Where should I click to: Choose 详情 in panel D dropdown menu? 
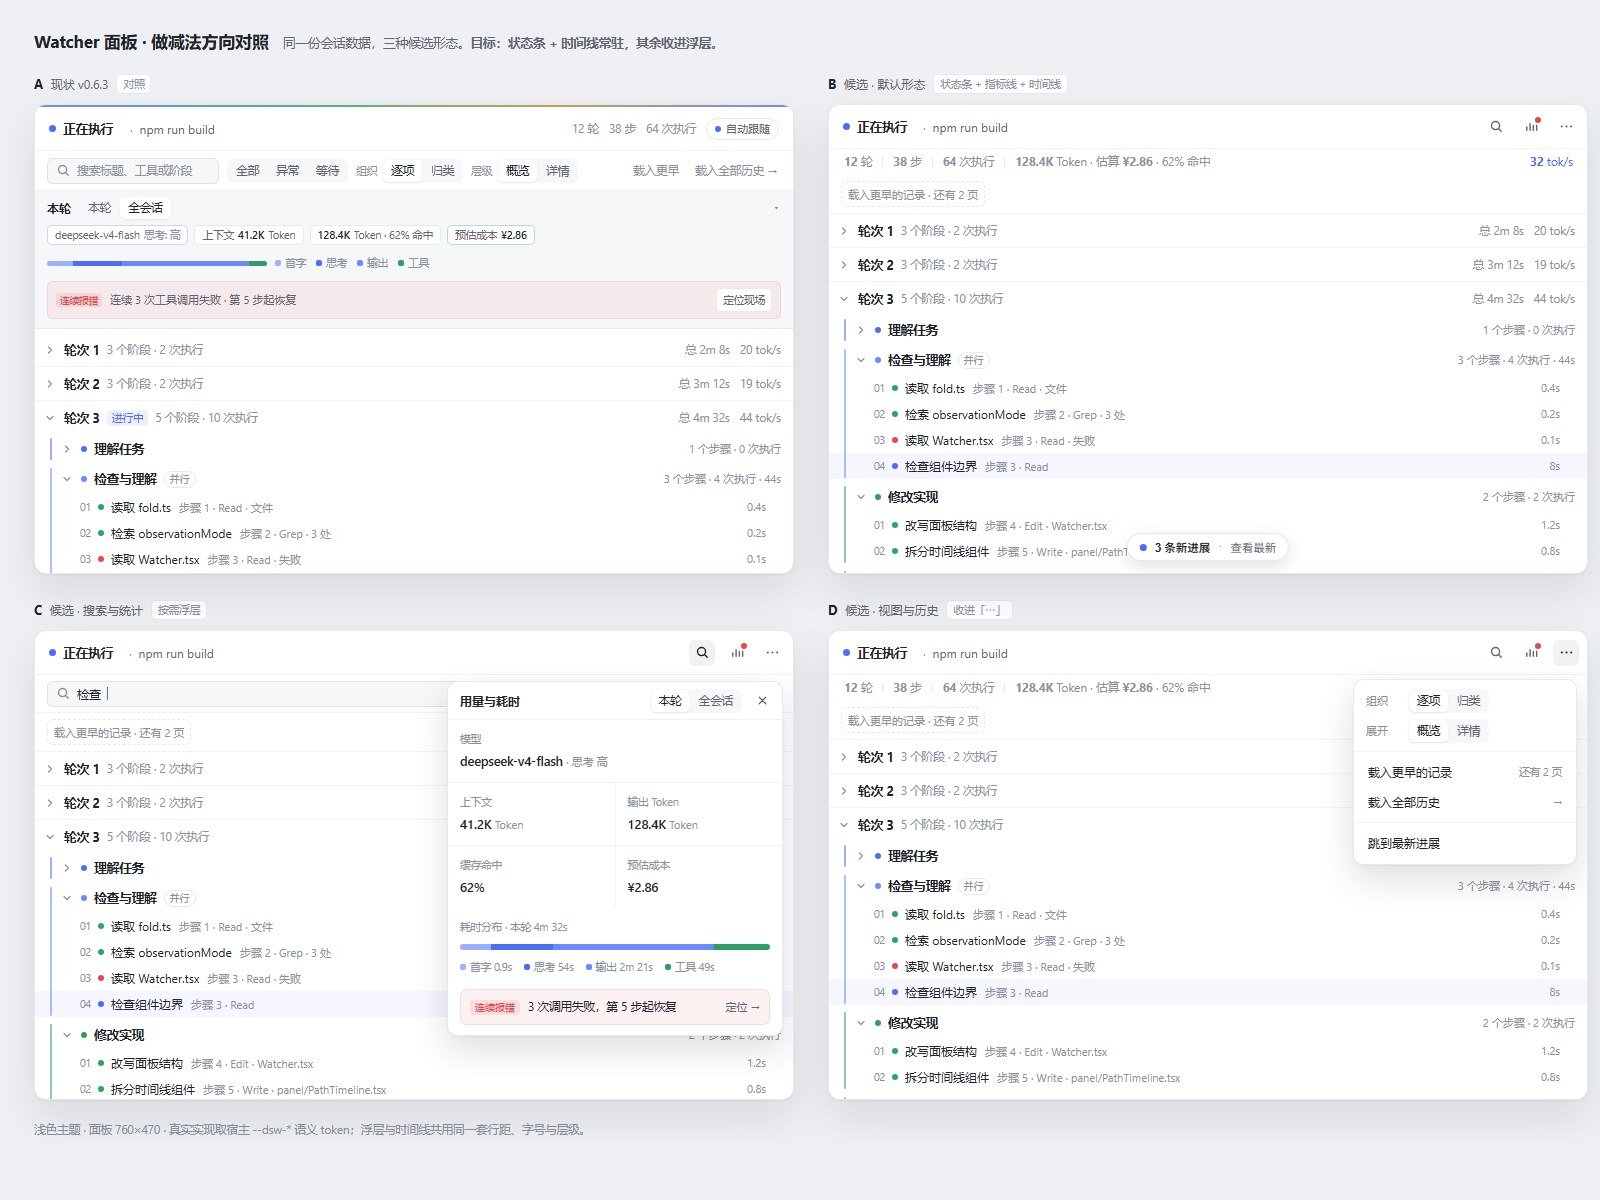click(1469, 731)
